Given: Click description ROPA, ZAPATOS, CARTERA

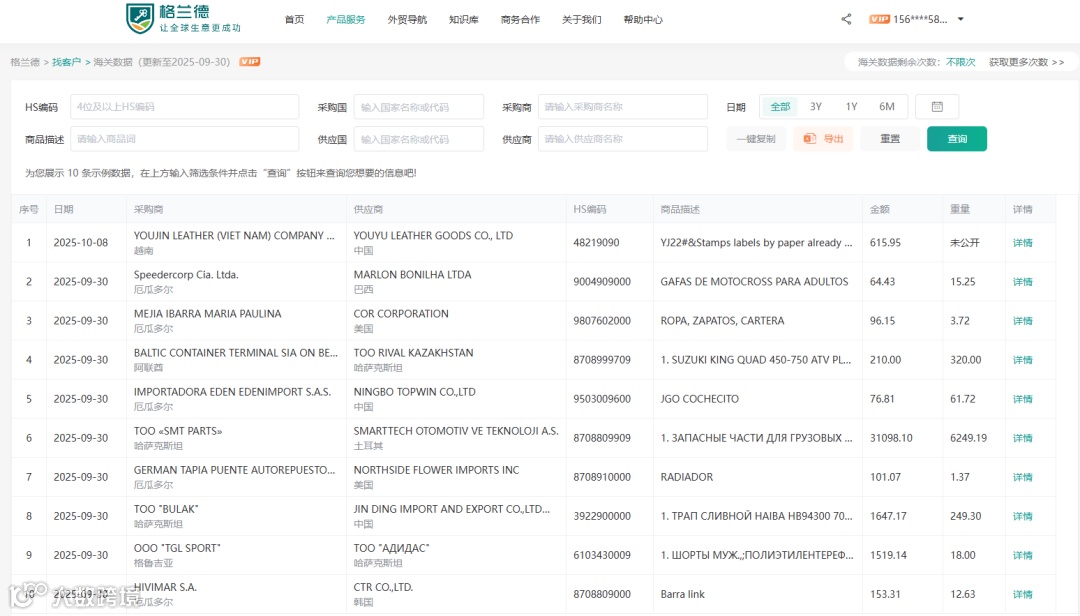Looking at the screenshot, I should point(722,321).
